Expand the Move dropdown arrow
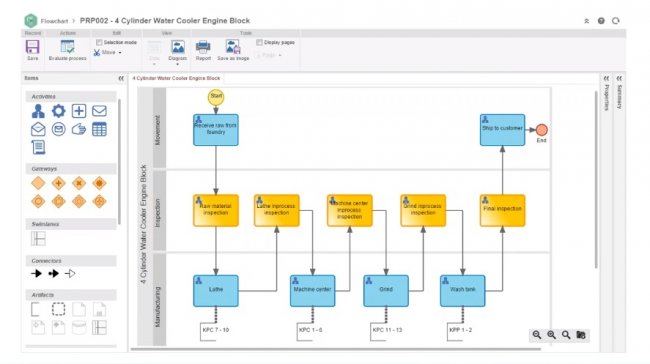650x364 pixels. coord(120,53)
